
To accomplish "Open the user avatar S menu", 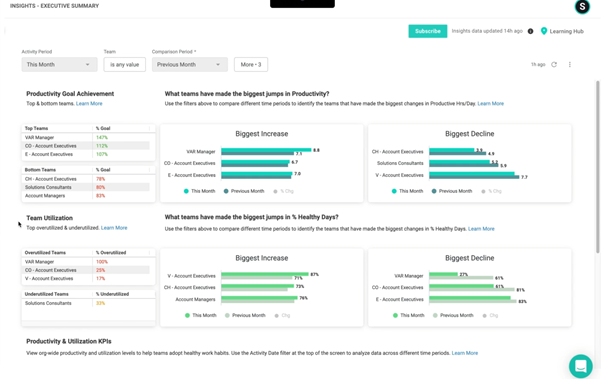I will click(x=582, y=6).
